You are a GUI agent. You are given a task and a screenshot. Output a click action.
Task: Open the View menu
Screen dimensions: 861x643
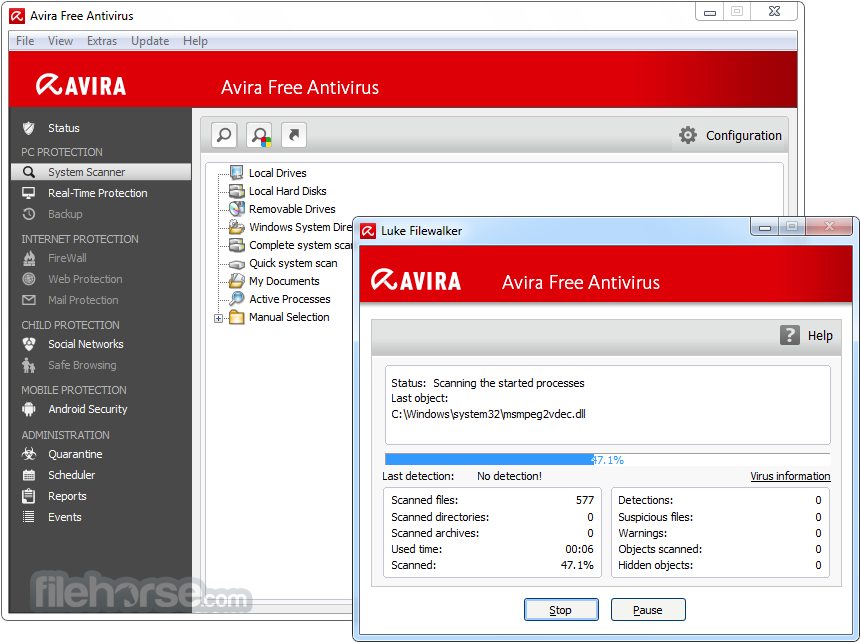[x=60, y=41]
